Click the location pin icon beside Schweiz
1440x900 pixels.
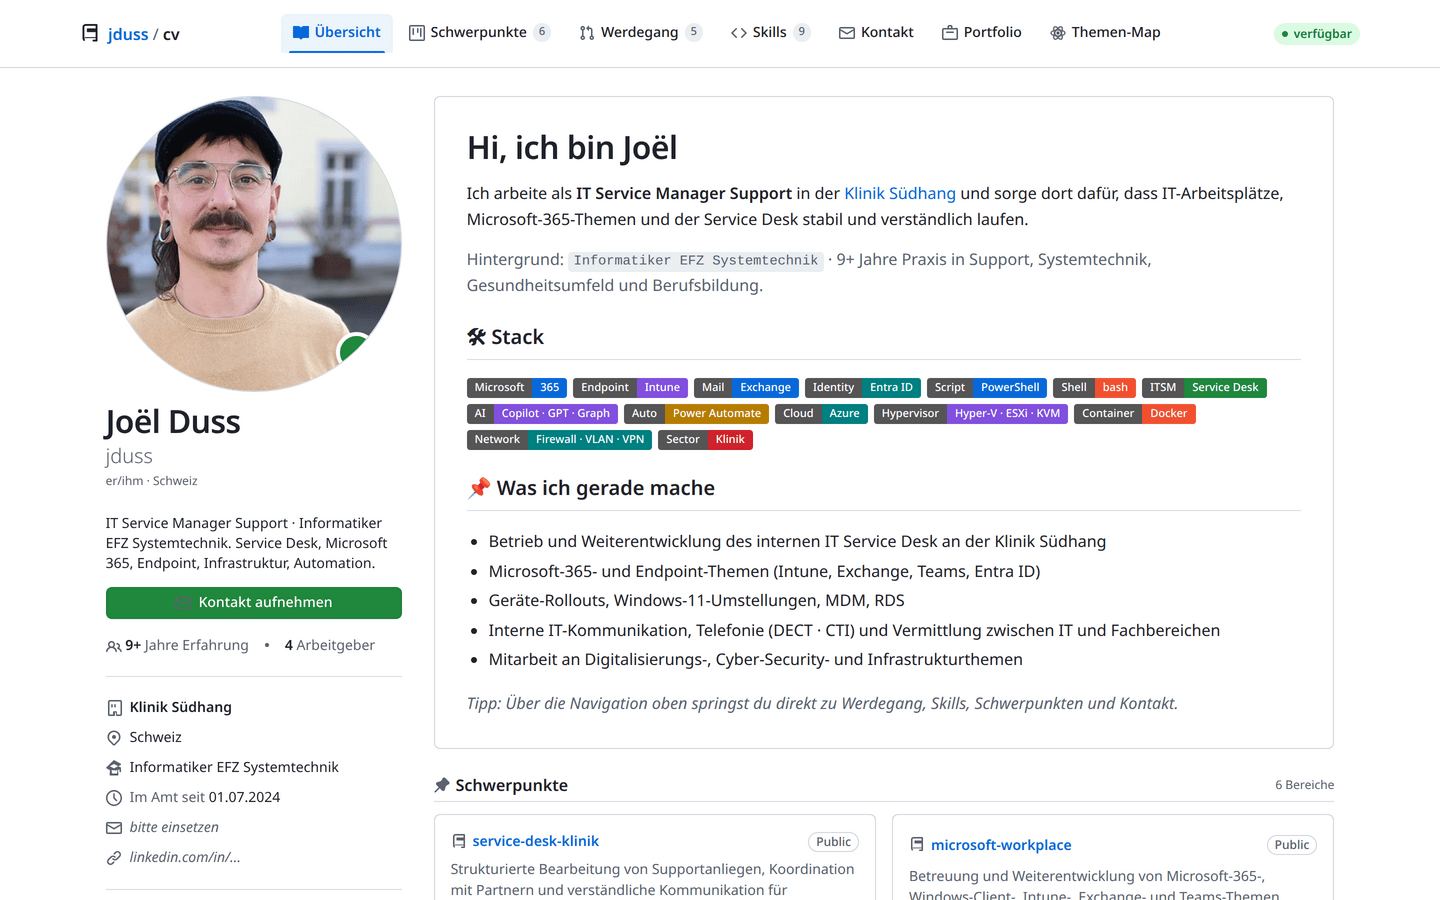click(x=114, y=738)
